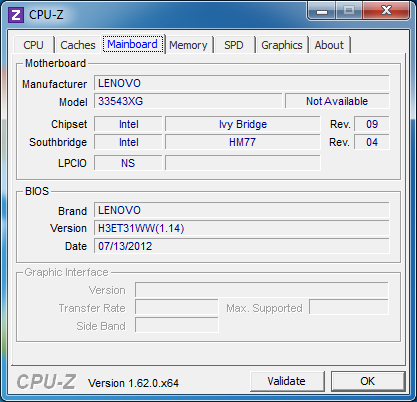This screenshot has width=417, height=402.
Task: Click the disabled maximize button
Action: tap(349, 11)
